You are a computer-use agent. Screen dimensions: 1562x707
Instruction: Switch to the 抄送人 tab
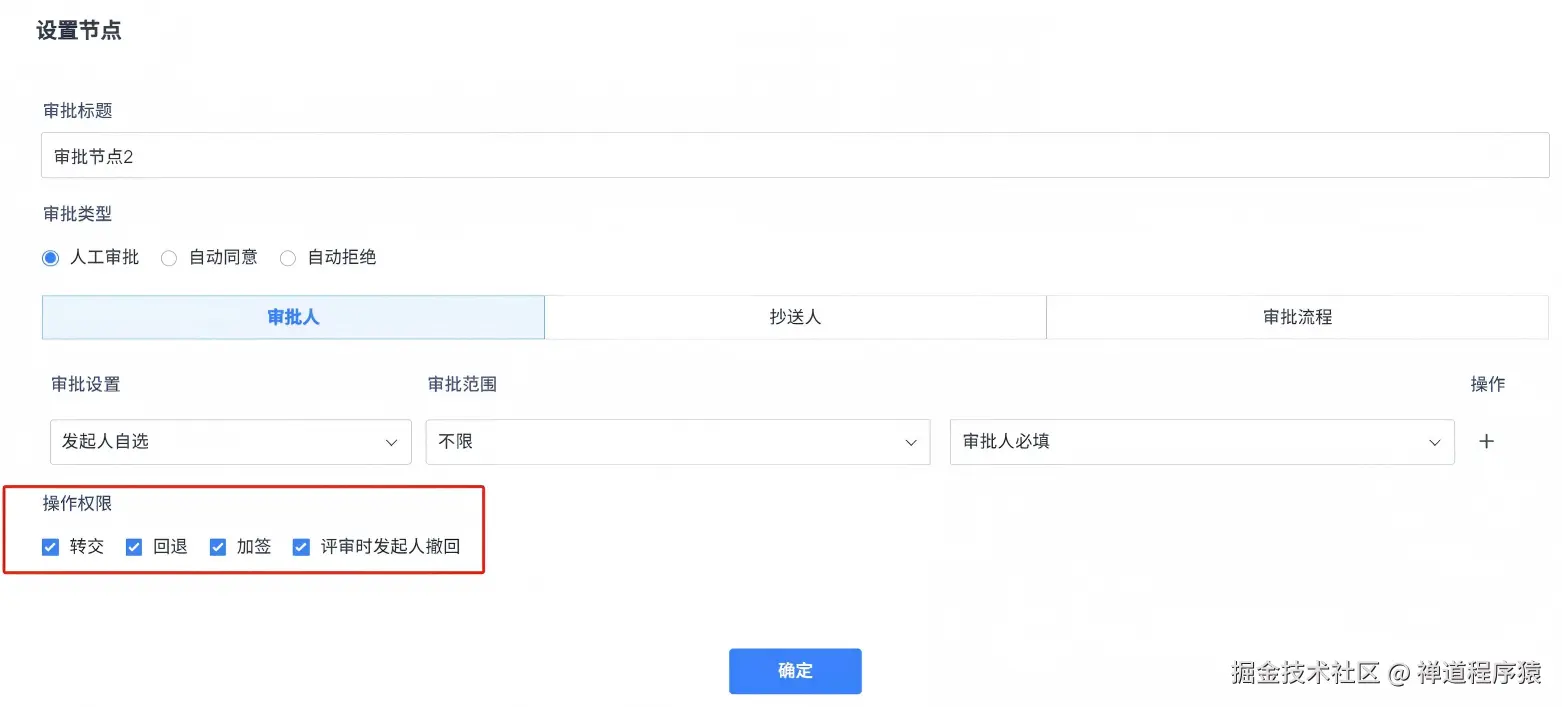click(795, 317)
